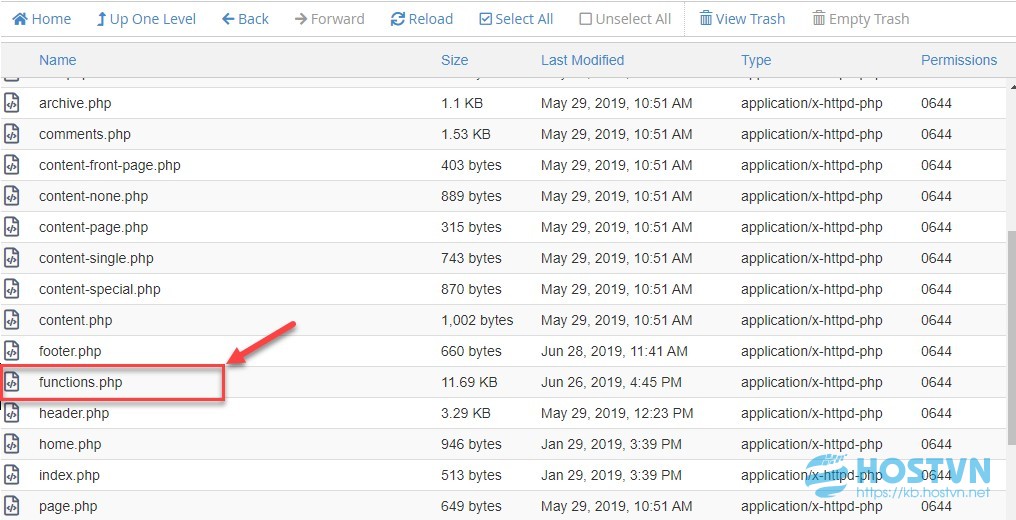The width and height of the screenshot is (1016, 520).
Task: Click the footer.php file icon
Action: (x=12, y=351)
